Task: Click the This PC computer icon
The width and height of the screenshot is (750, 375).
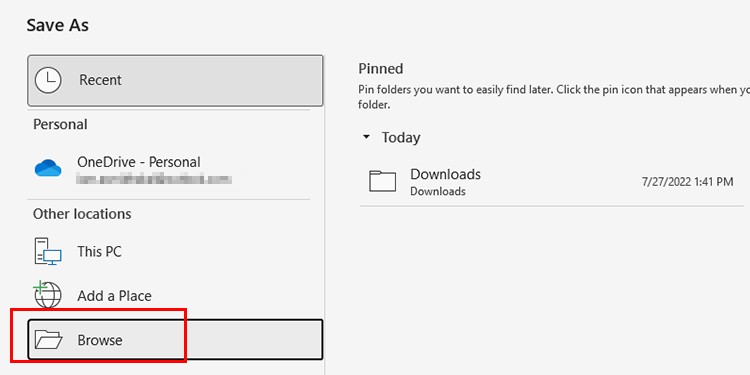Action: pyautogui.click(x=48, y=251)
